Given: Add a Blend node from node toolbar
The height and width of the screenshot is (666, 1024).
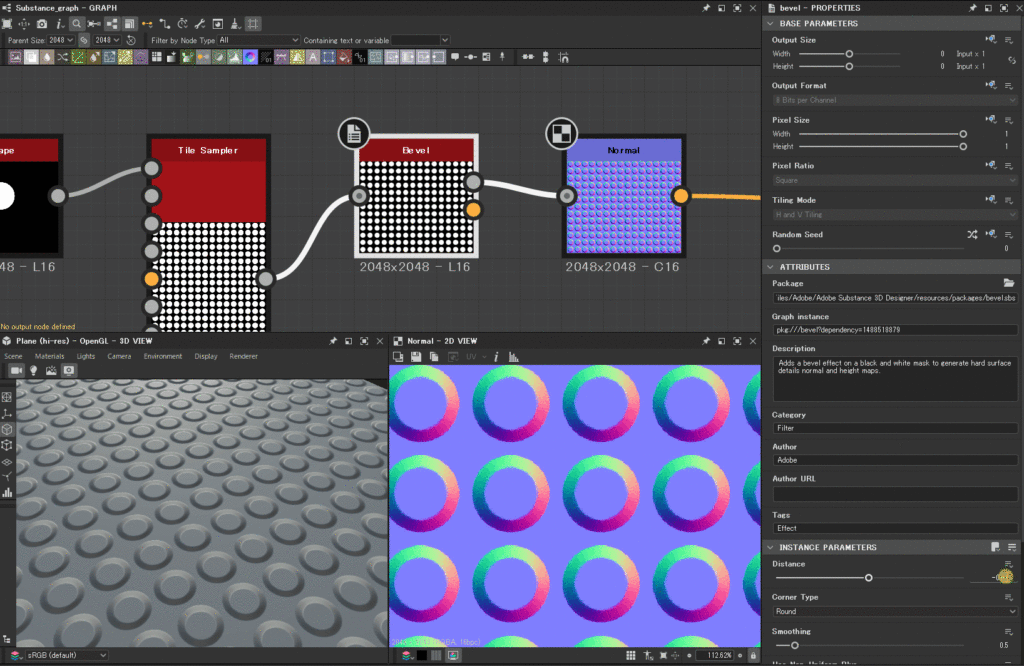Looking at the screenshot, I should [x=31, y=57].
